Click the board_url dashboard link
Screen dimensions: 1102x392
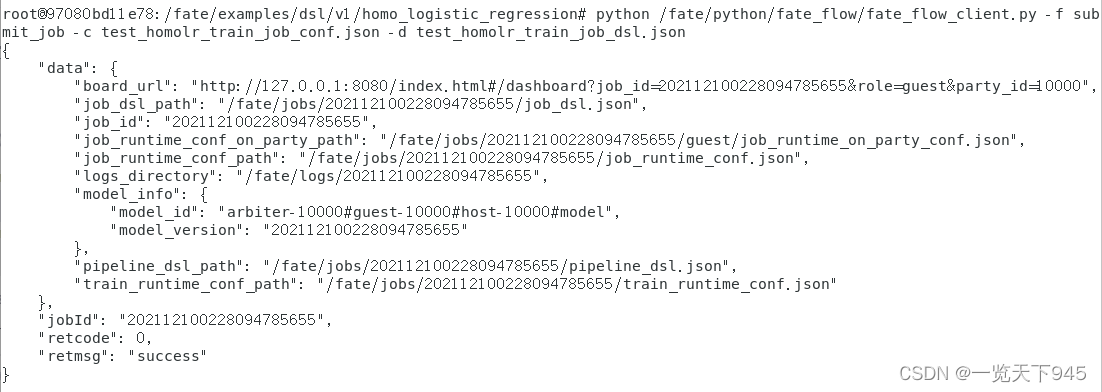[x=640, y=86]
